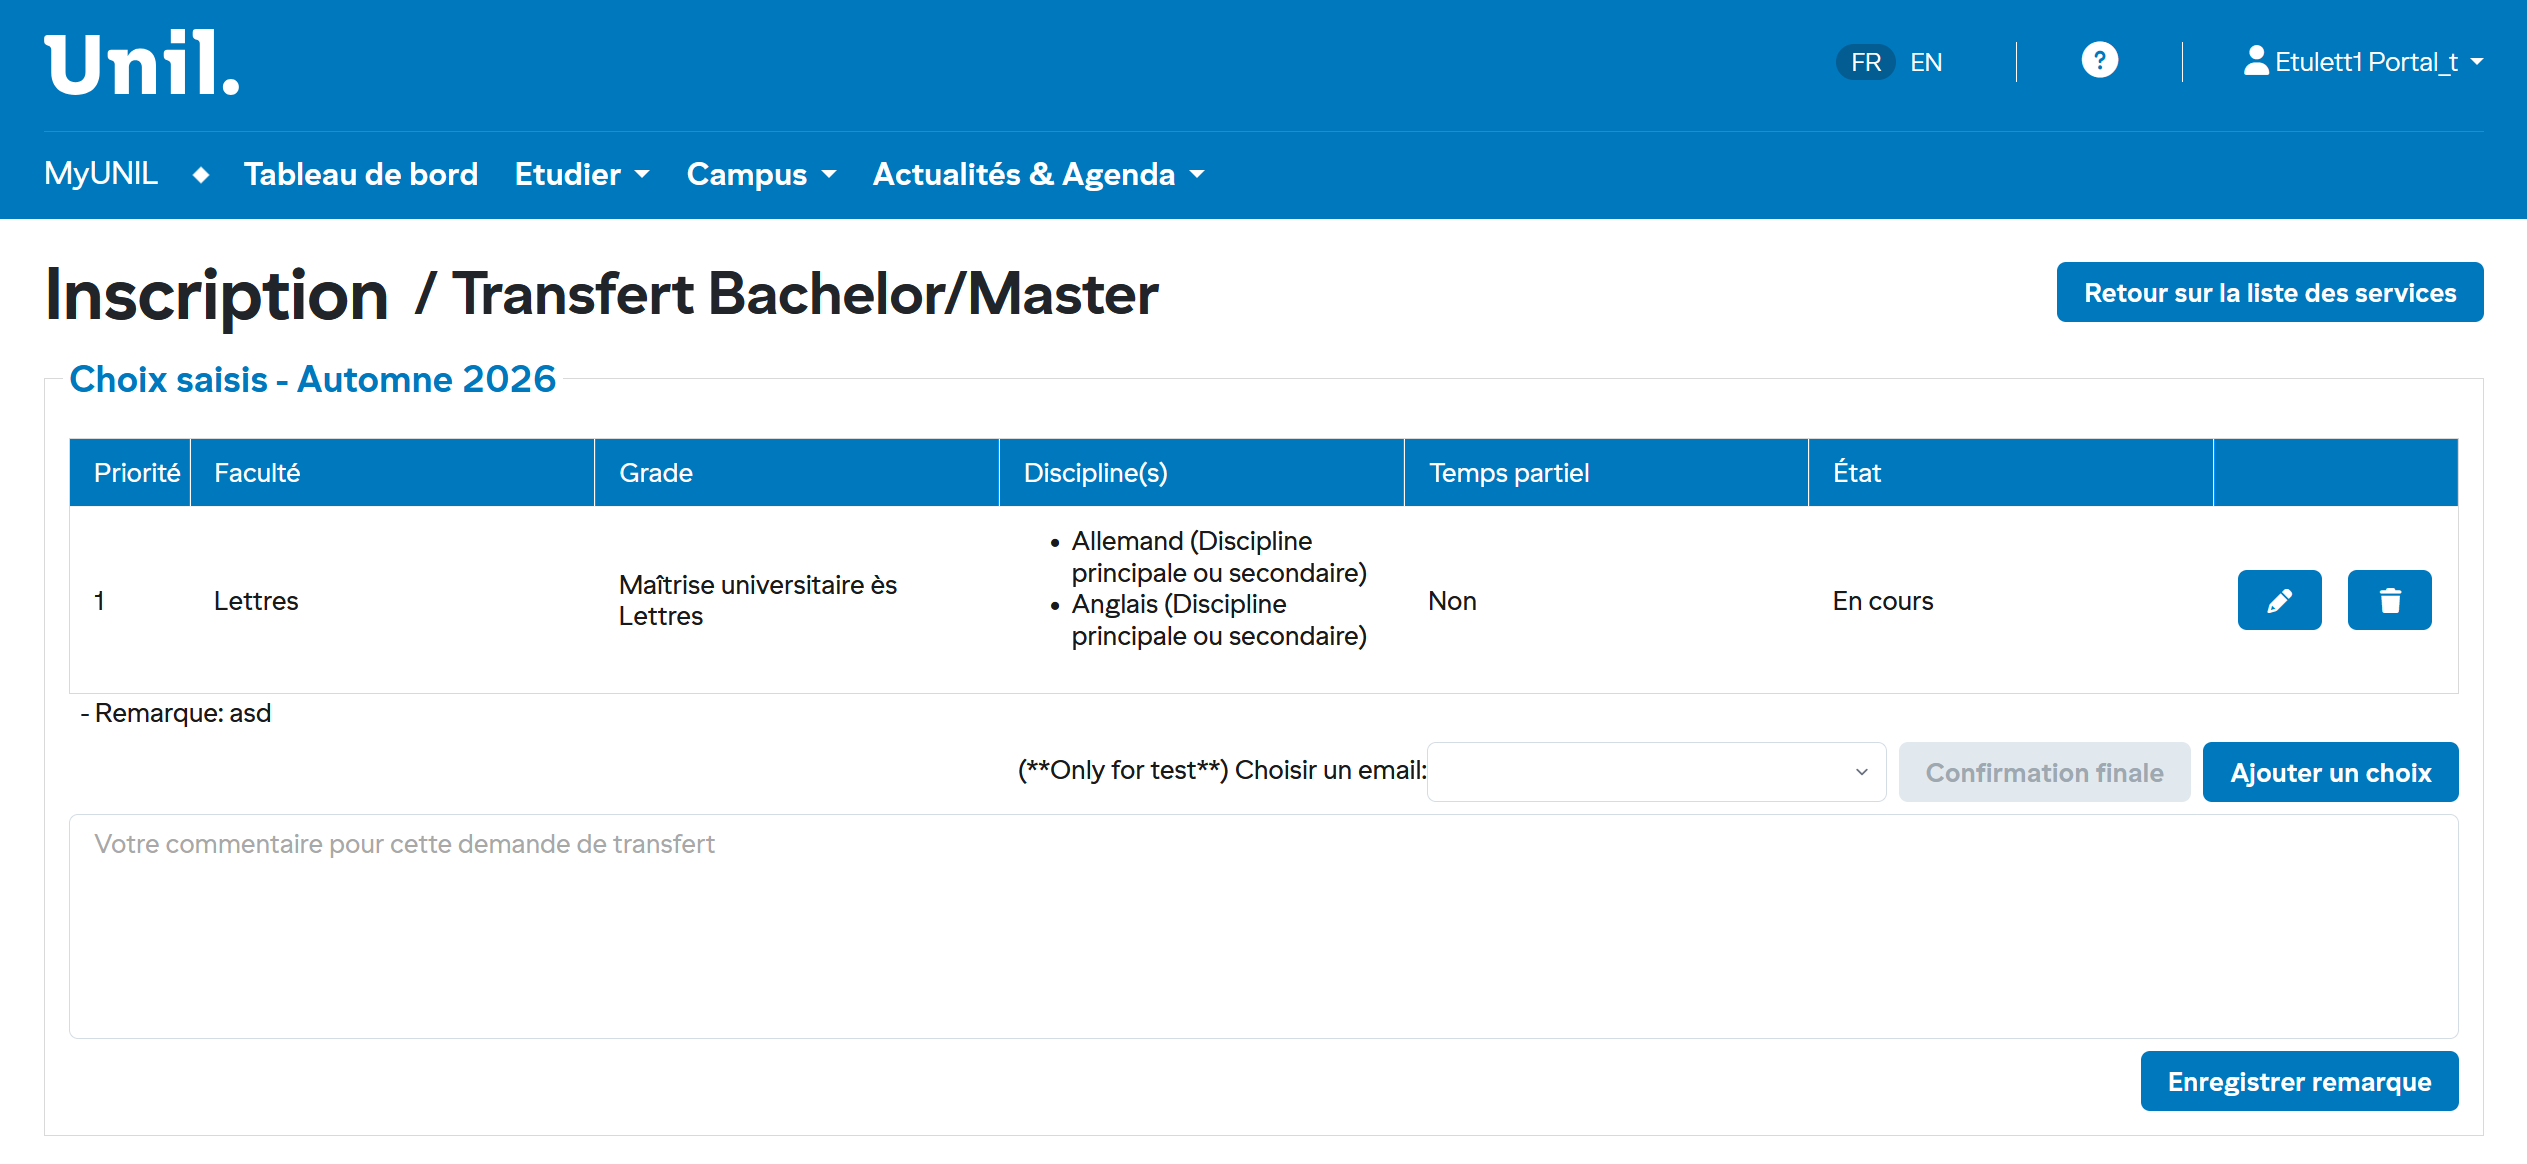This screenshot has width=2527, height=1164.
Task: Go to Tableau de bord
Action: click(x=361, y=175)
